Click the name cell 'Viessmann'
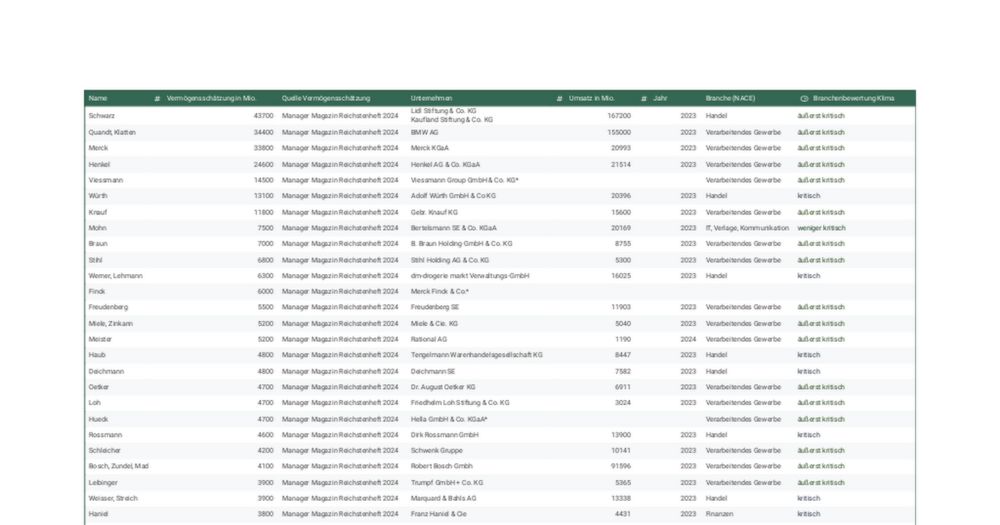Viewport: 1000px width, 525px height. 106,181
